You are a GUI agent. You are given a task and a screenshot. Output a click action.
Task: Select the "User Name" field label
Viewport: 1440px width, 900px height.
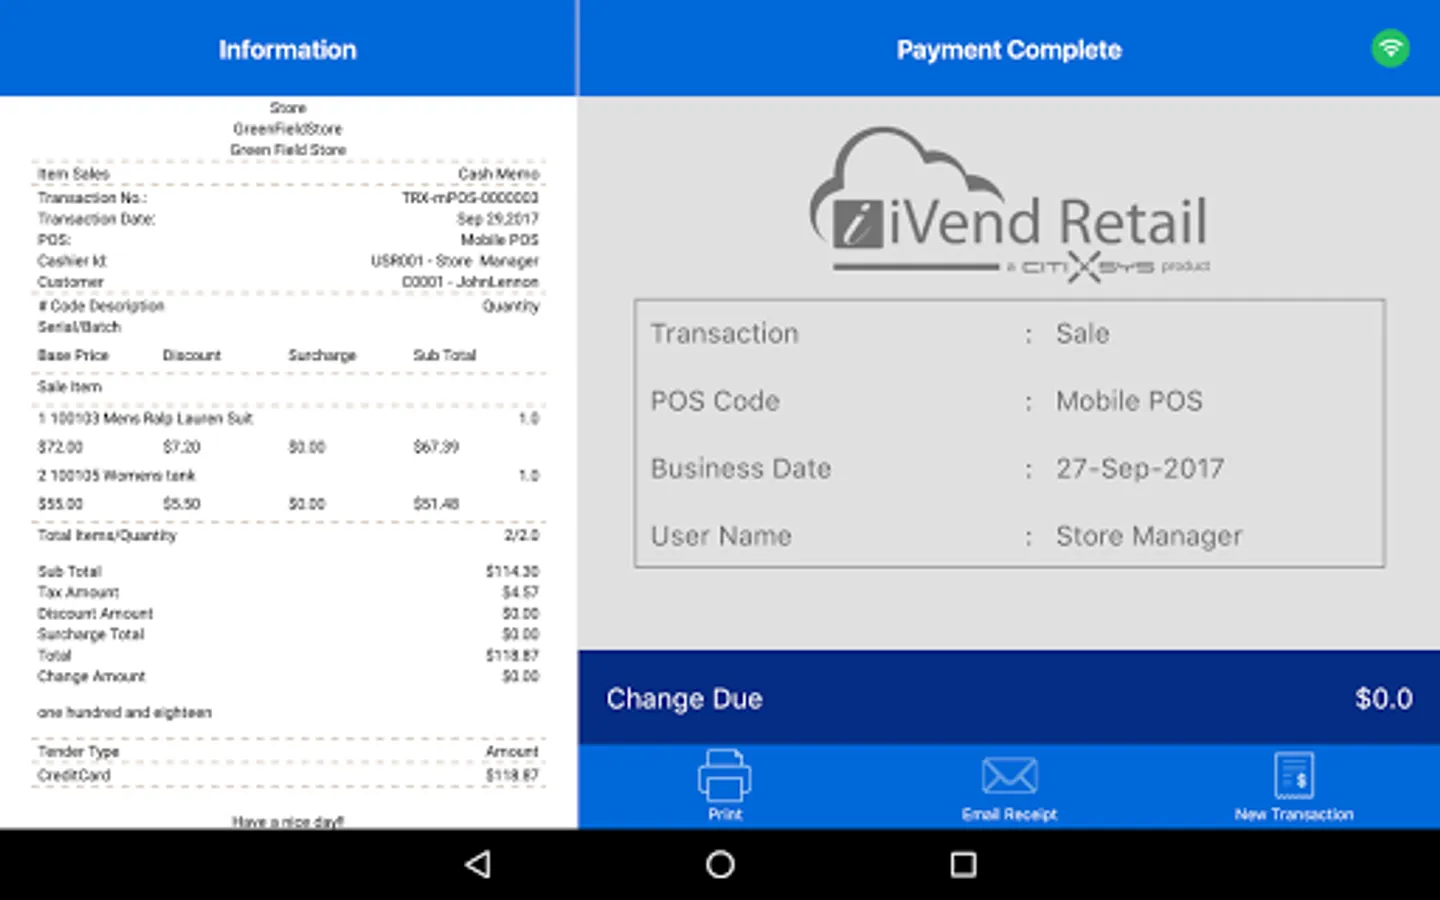(721, 536)
